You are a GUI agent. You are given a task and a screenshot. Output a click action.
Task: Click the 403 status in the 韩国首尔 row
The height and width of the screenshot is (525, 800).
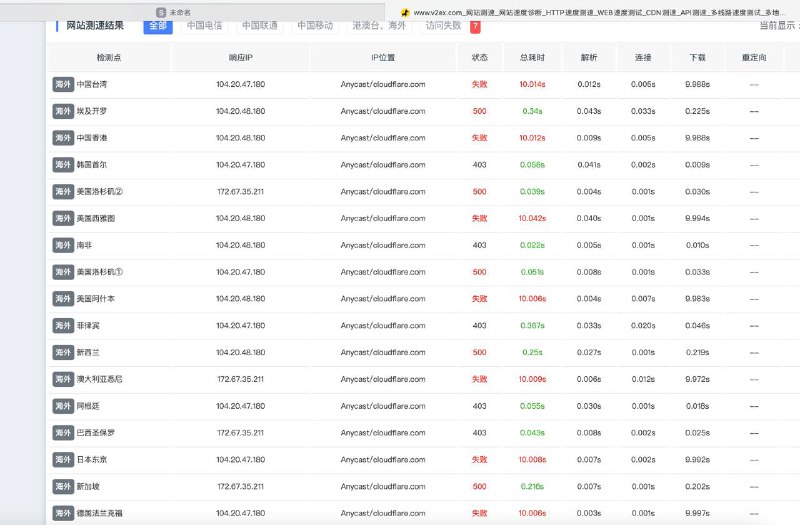point(480,165)
